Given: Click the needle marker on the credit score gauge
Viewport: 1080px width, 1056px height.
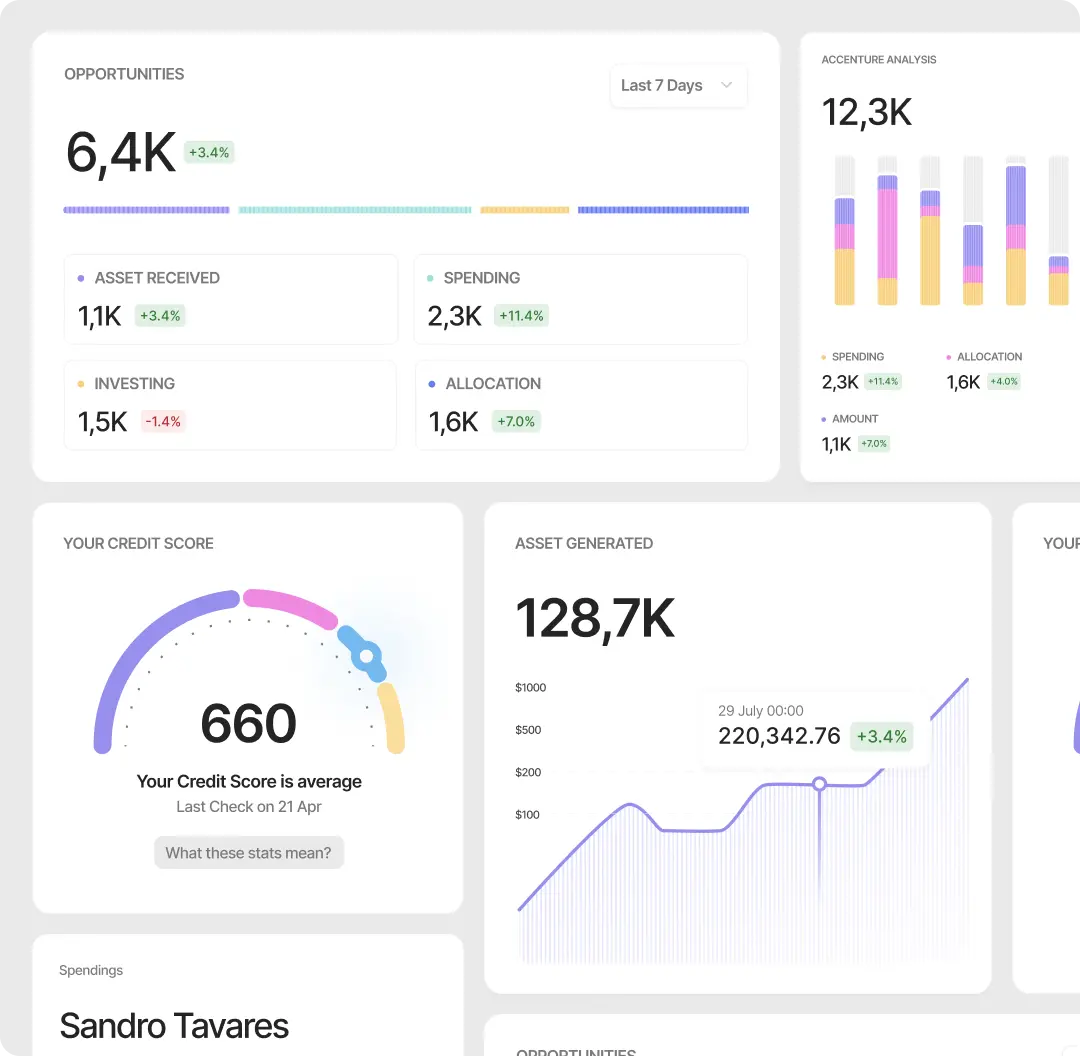Looking at the screenshot, I should pos(367,655).
